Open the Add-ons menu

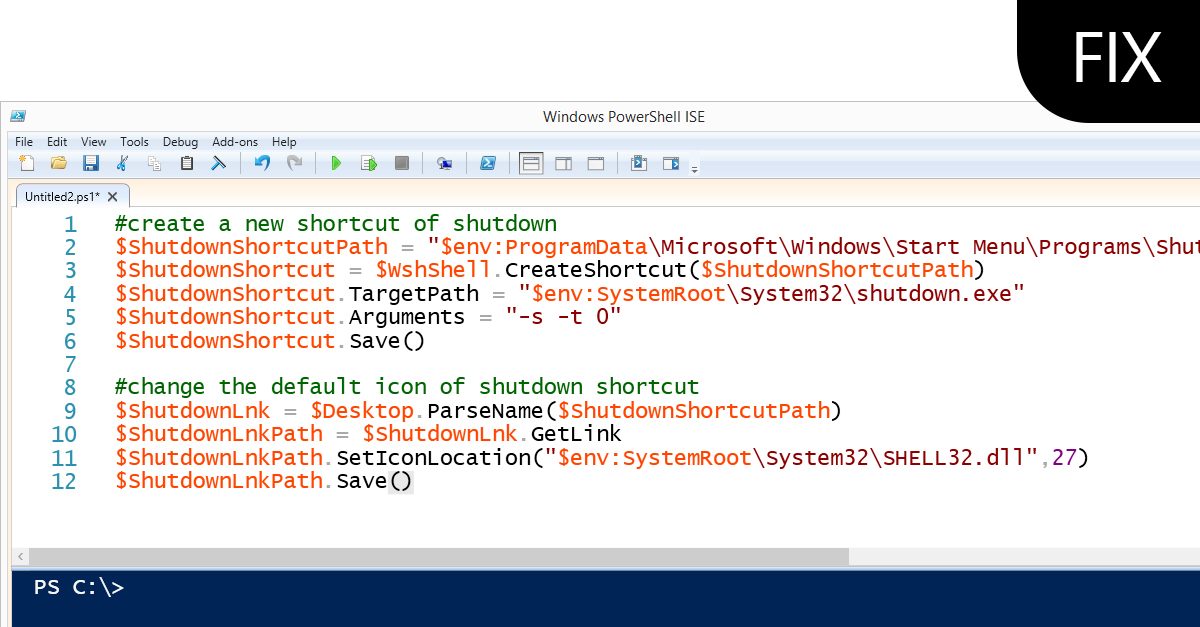235,141
